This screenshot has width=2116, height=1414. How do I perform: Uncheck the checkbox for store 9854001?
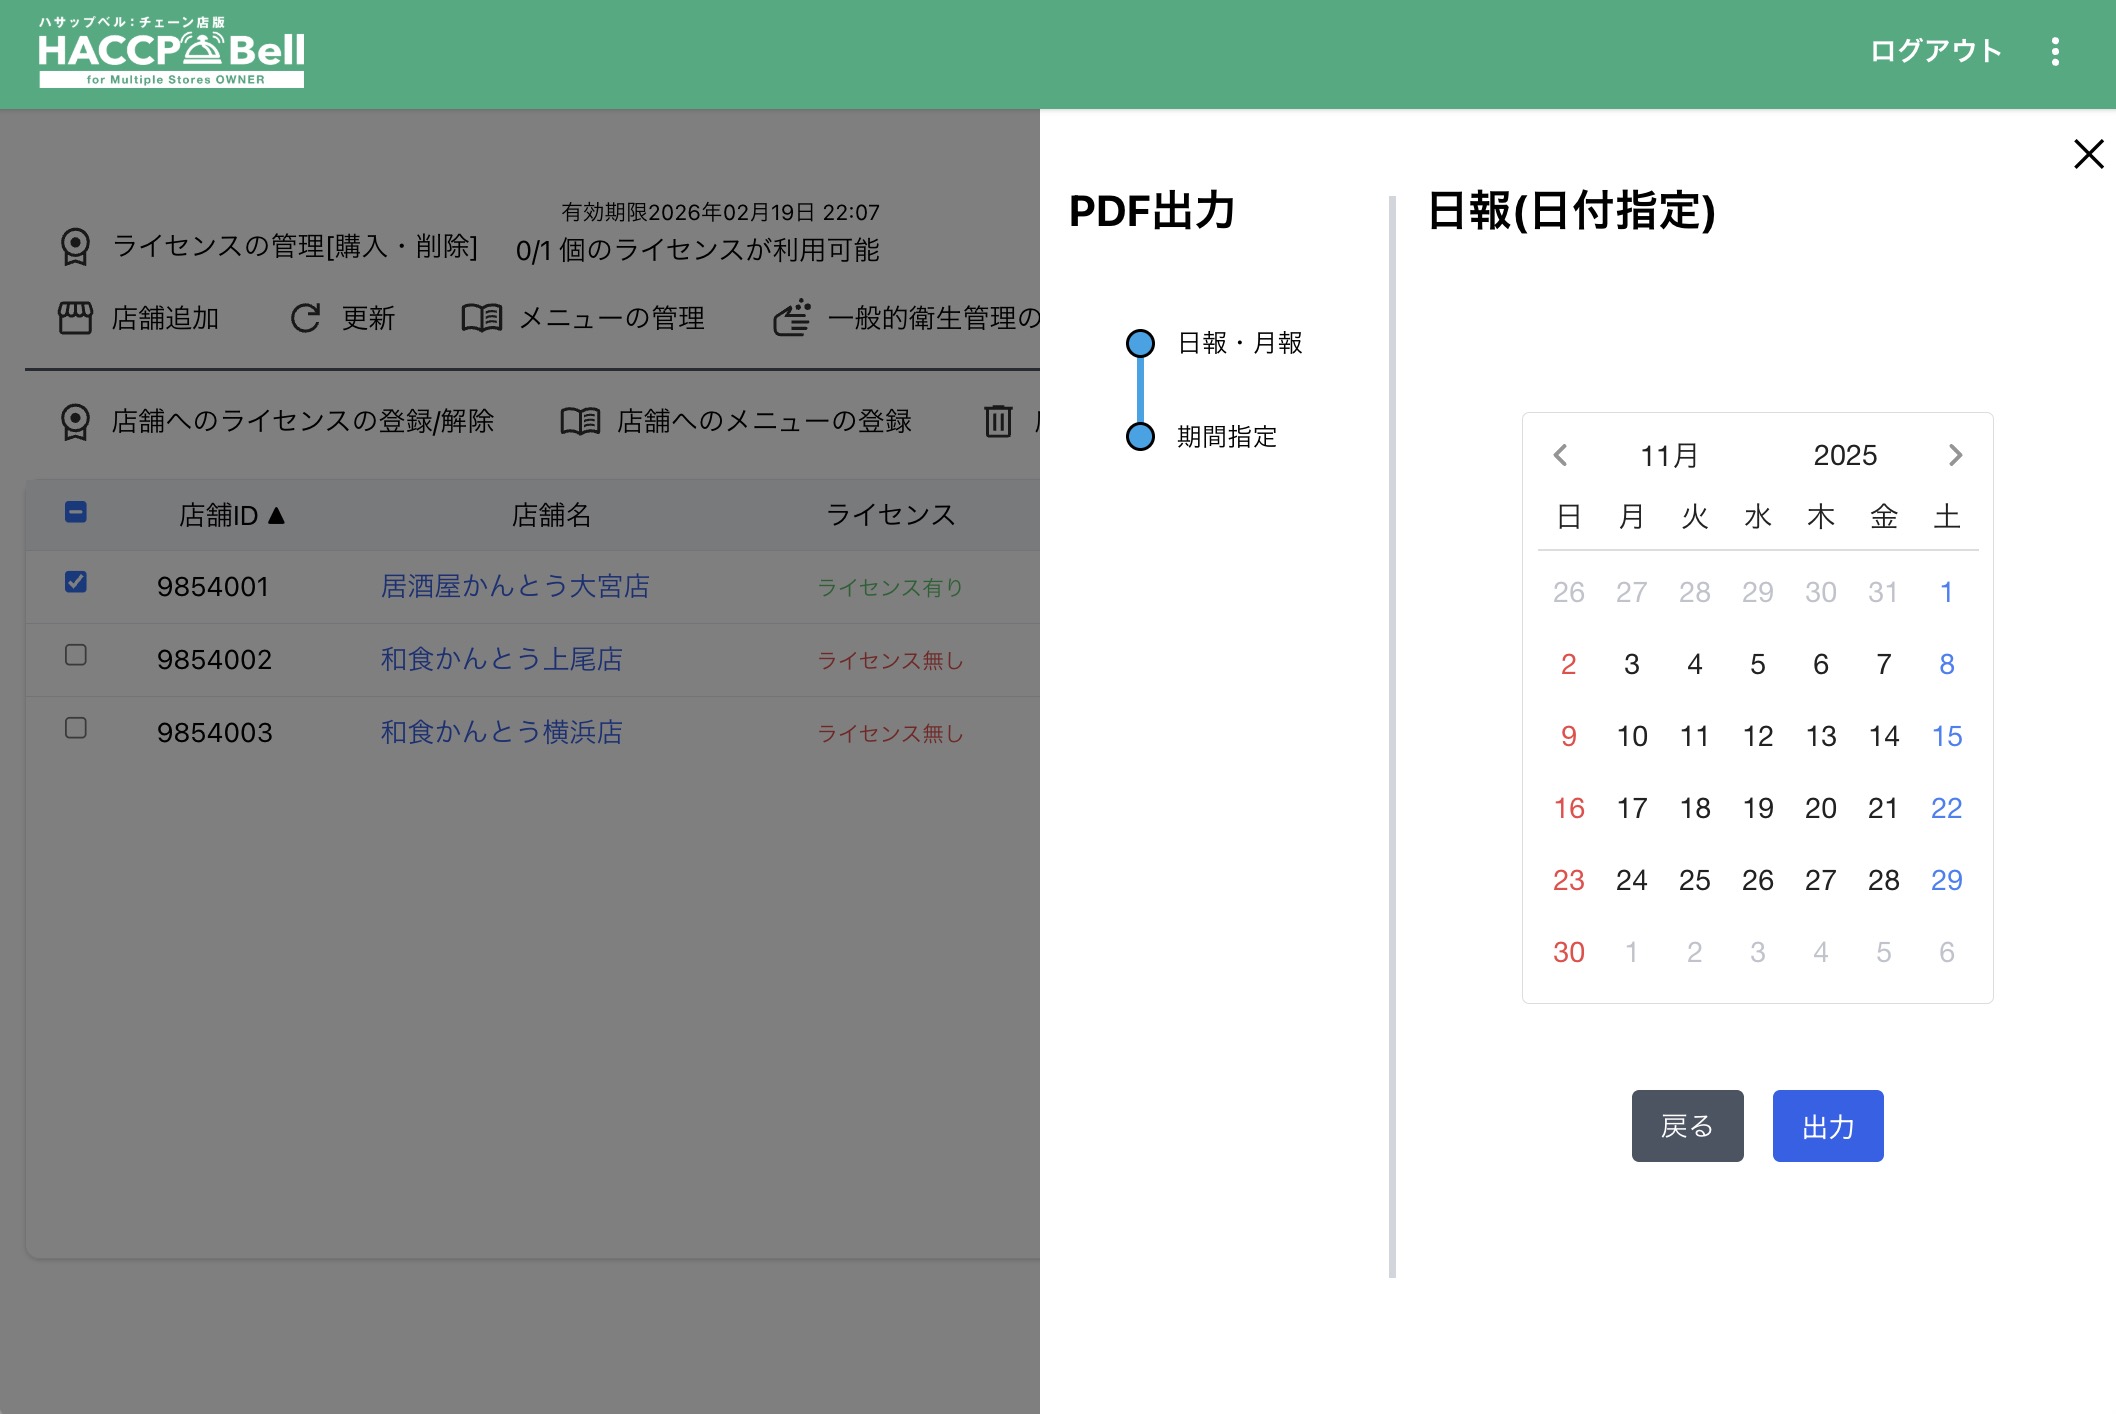click(x=76, y=582)
